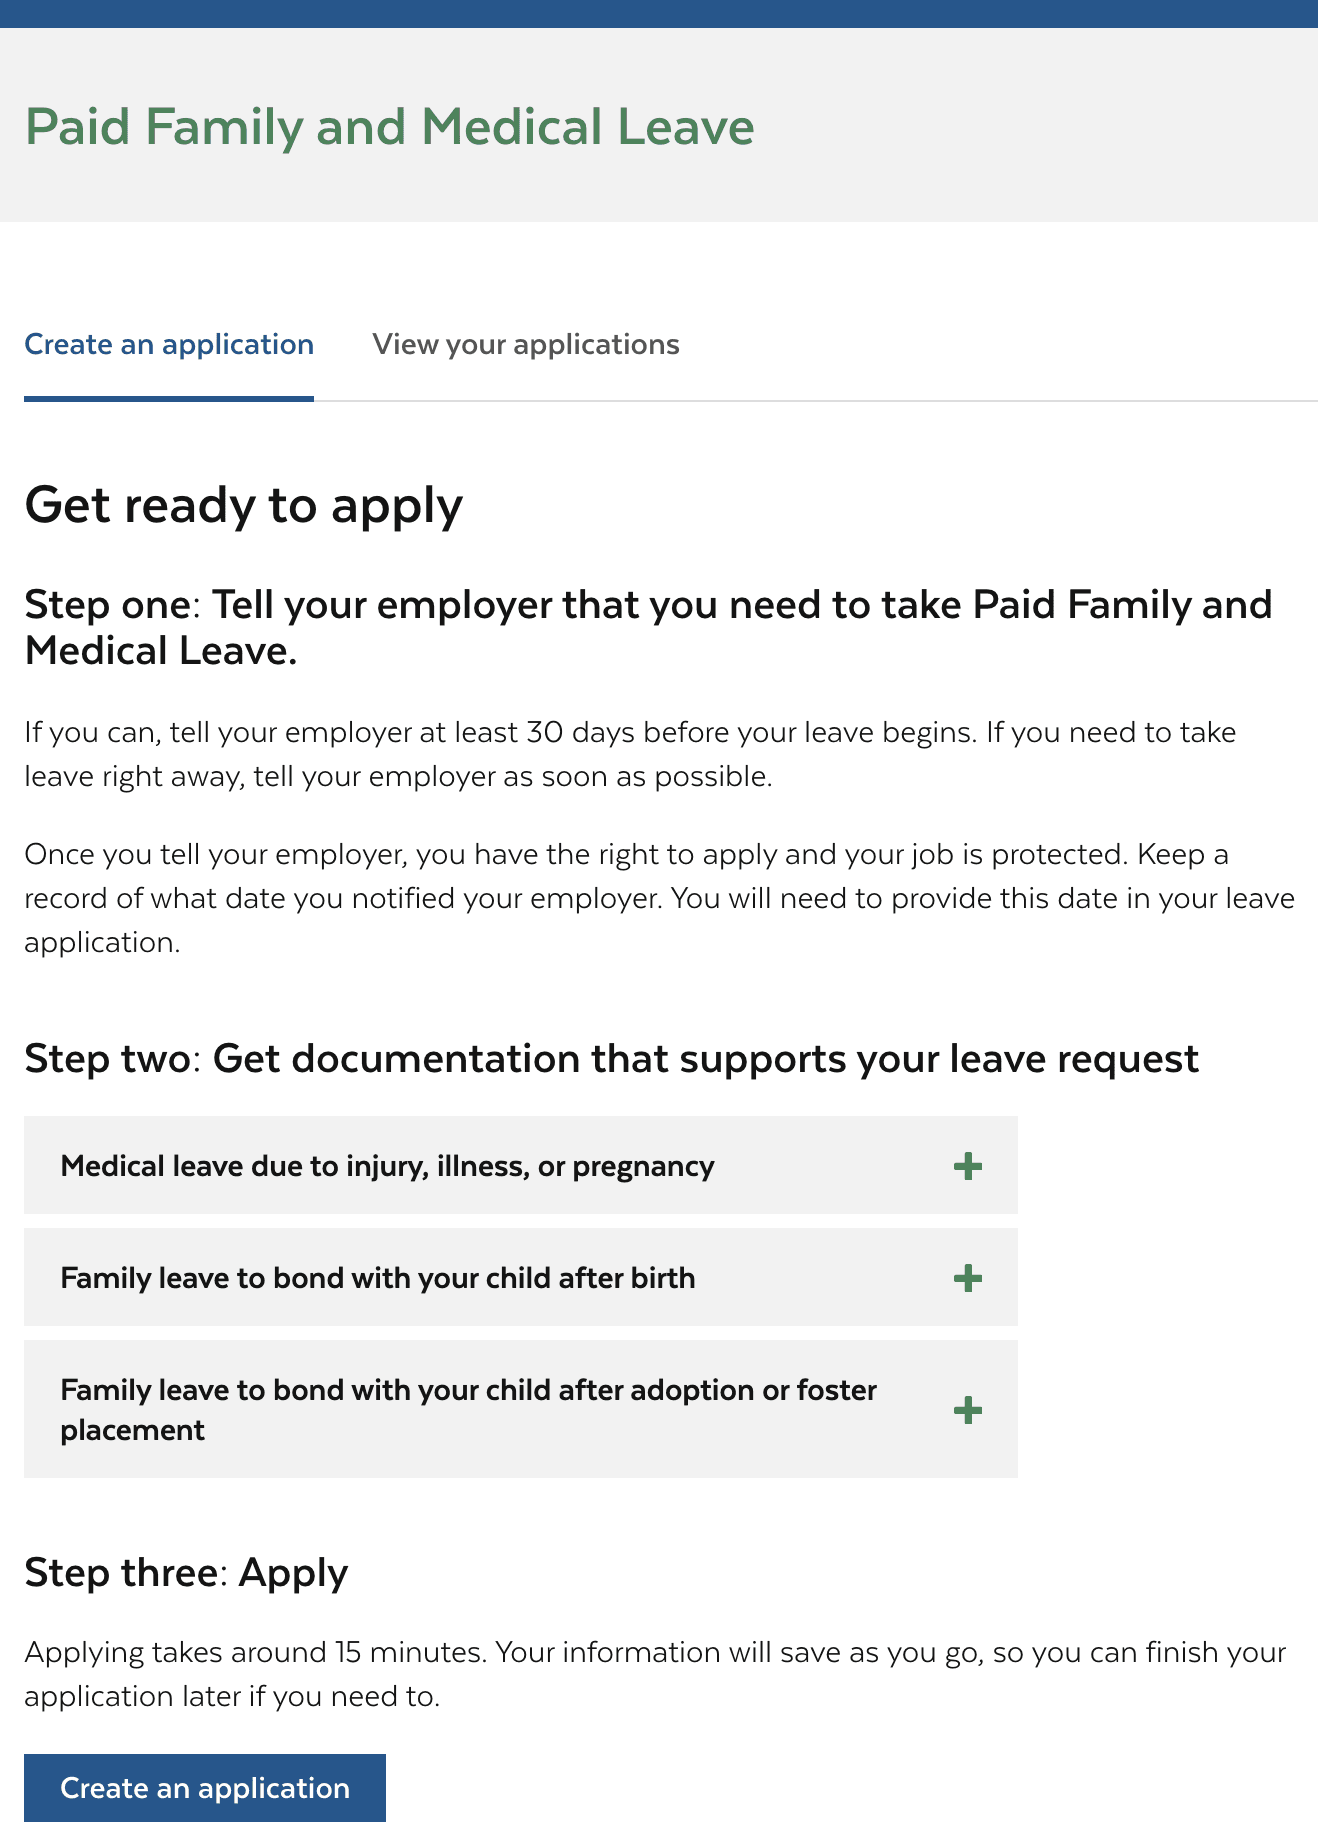This screenshot has width=1318, height=1846.
Task: Click the blue underline beneath active tab
Action: 169,398
